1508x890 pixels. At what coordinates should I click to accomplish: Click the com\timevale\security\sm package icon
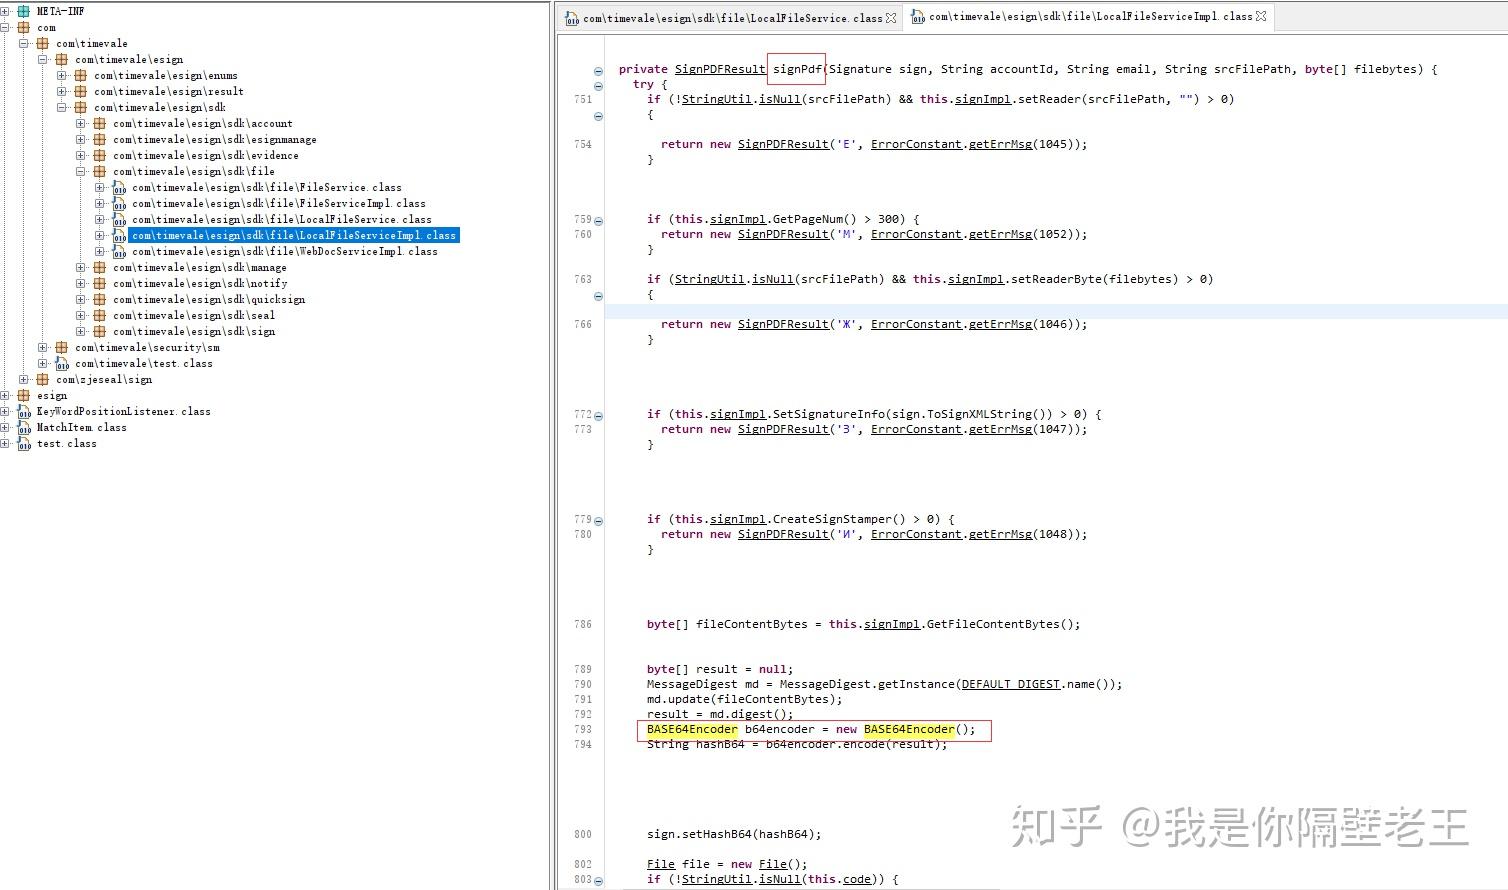tap(60, 347)
